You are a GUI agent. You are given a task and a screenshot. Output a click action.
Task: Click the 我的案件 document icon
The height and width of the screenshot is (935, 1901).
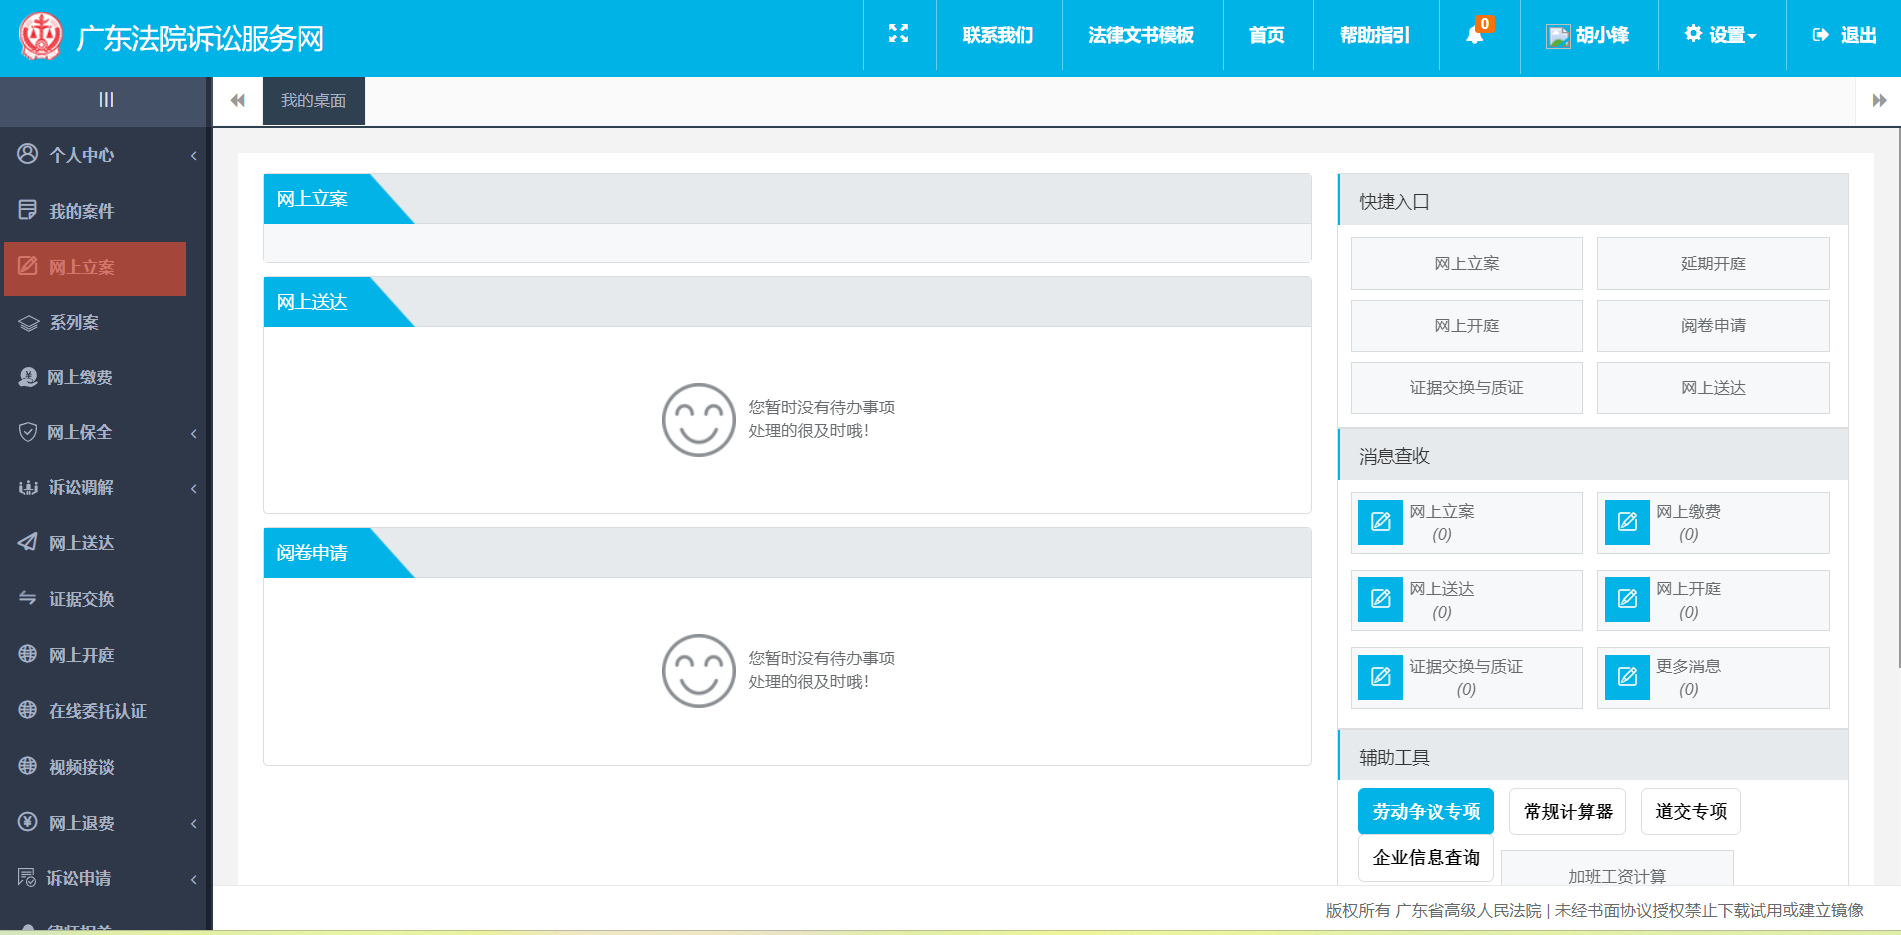[28, 210]
